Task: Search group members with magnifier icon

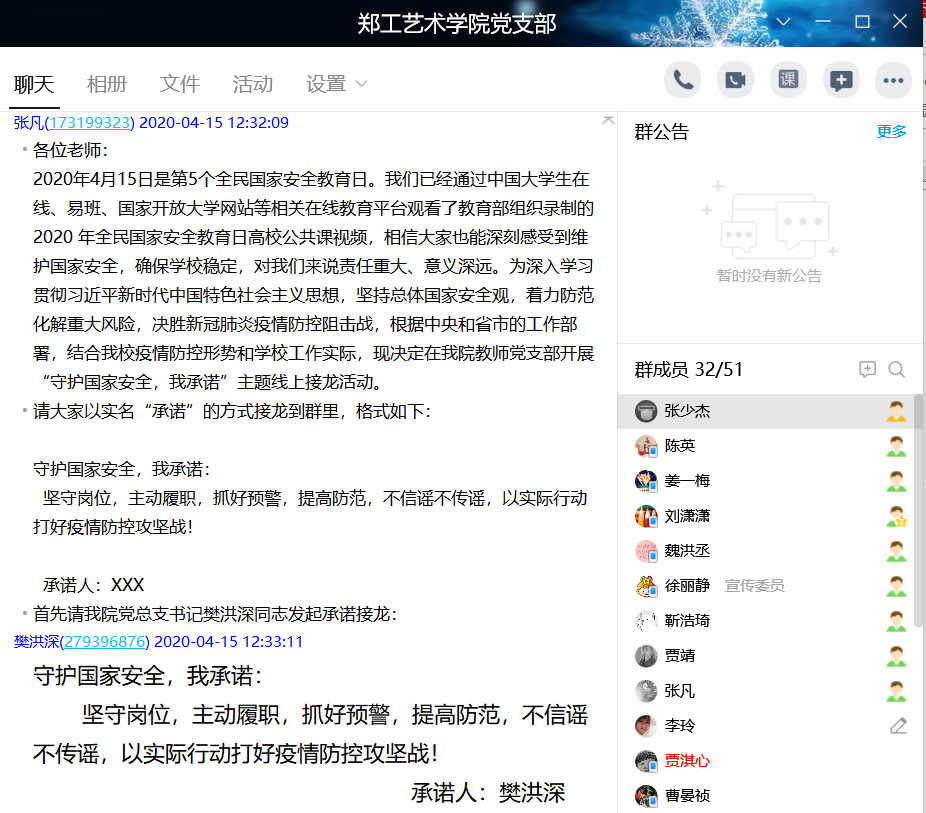Action: (896, 370)
